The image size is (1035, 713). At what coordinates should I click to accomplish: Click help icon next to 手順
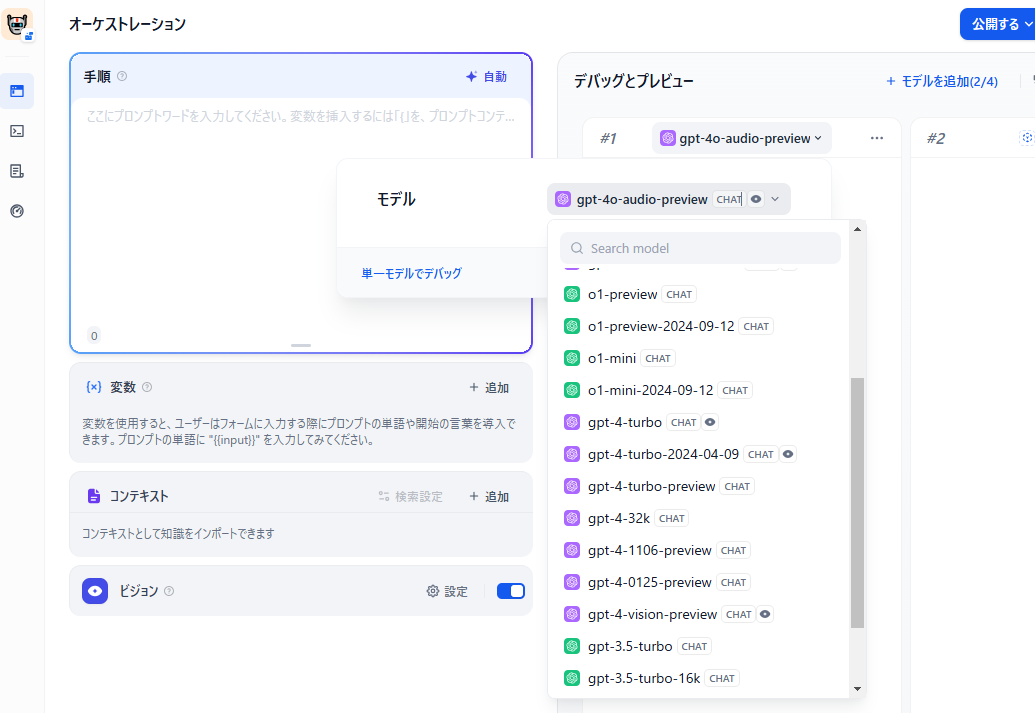[x=122, y=77]
